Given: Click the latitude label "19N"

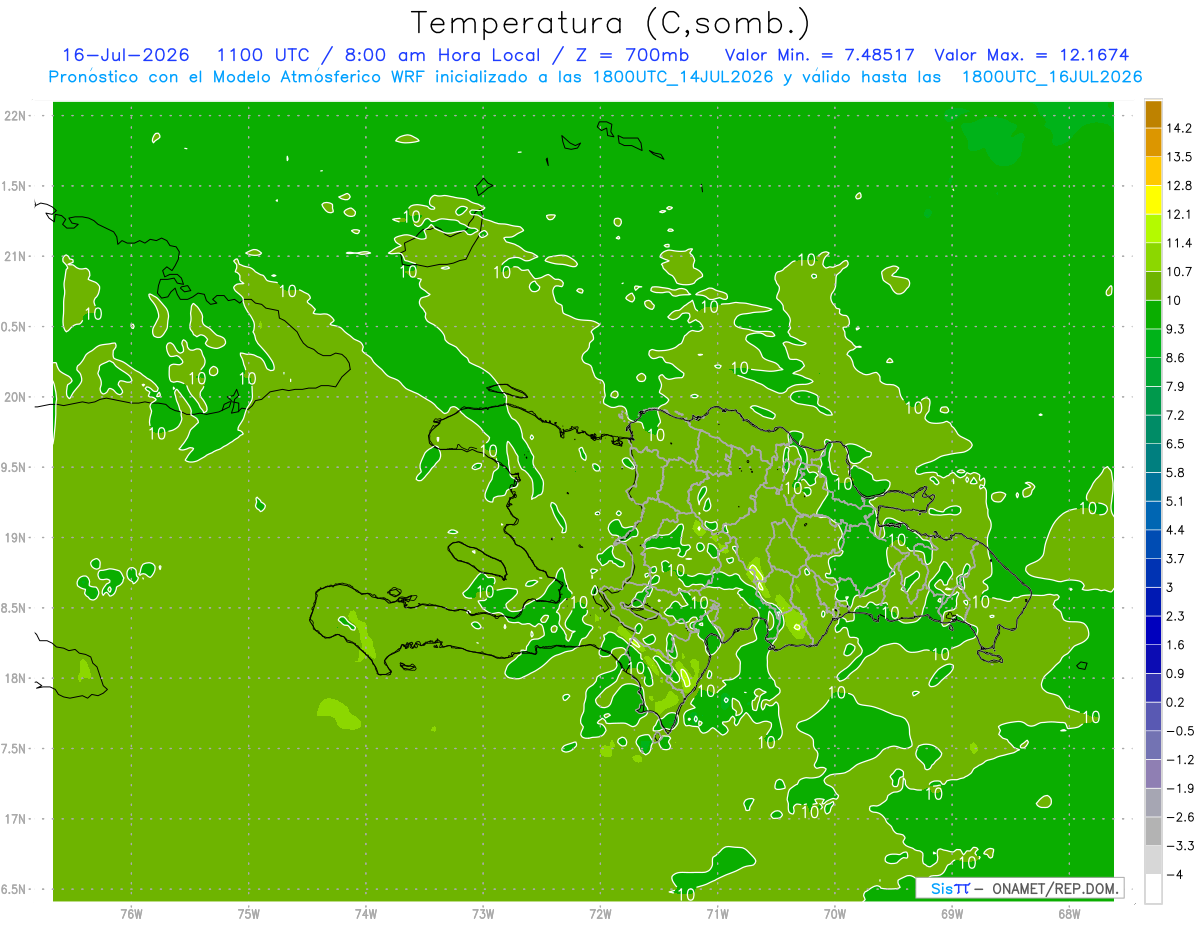Looking at the screenshot, I should pos(16,538).
